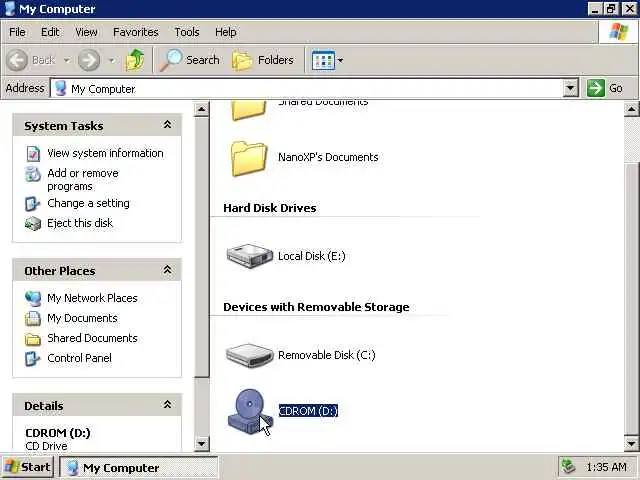640x480 pixels.
Task: Toggle the Folders pane icon
Action: click(242, 60)
